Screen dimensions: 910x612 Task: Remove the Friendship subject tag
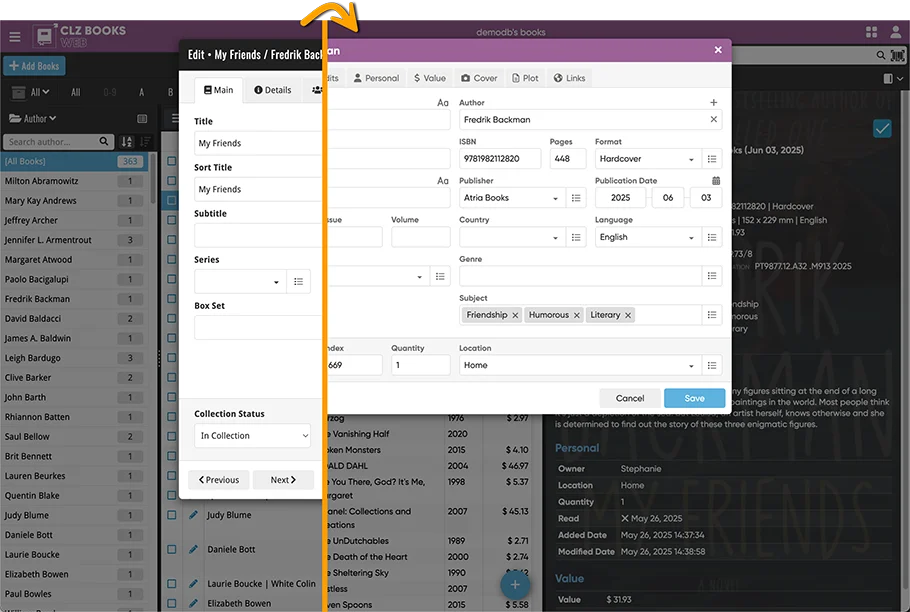(x=515, y=315)
